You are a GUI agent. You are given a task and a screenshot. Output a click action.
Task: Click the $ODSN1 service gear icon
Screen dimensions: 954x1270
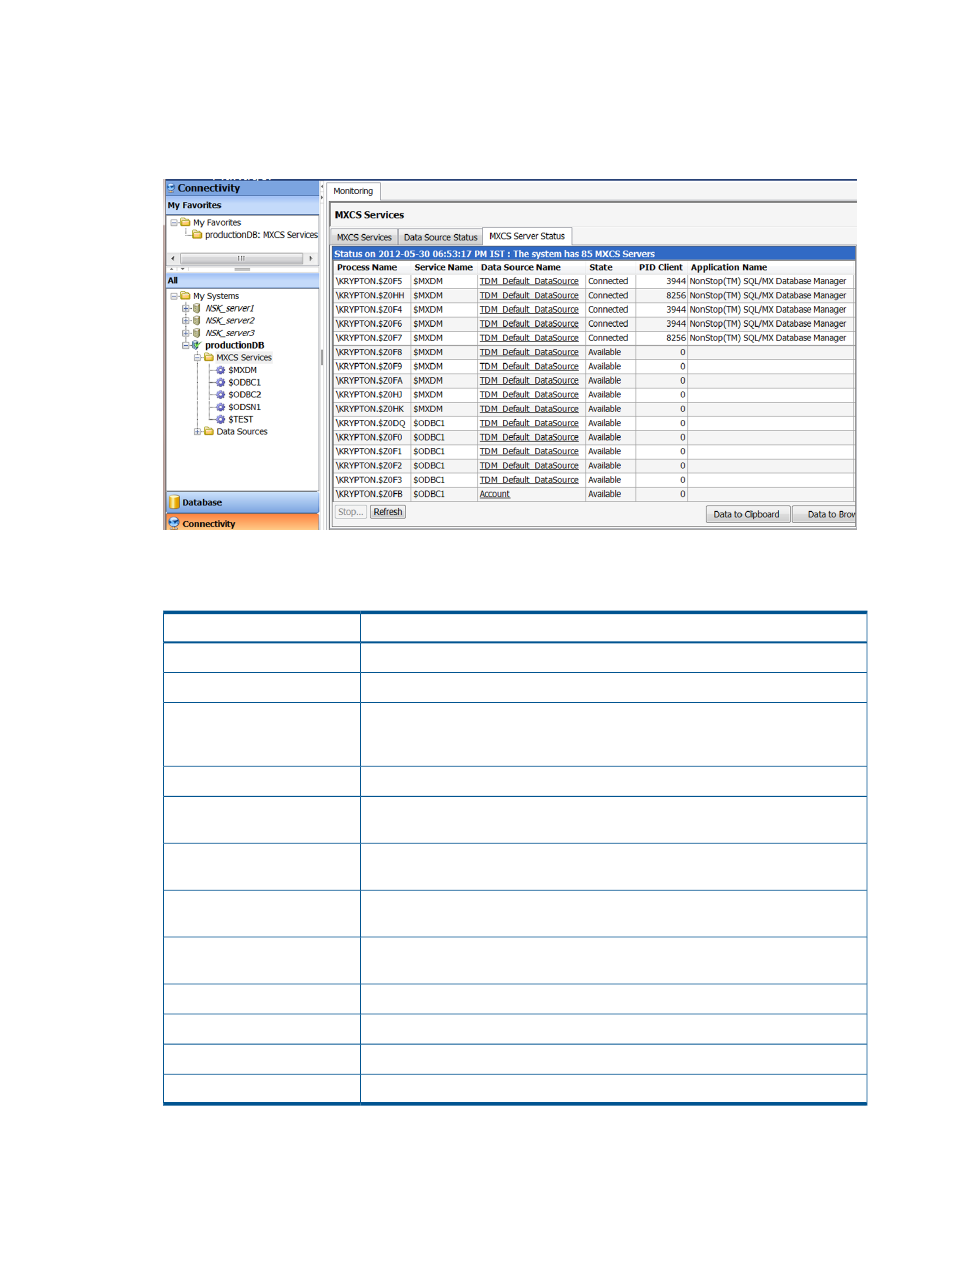[221, 407]
